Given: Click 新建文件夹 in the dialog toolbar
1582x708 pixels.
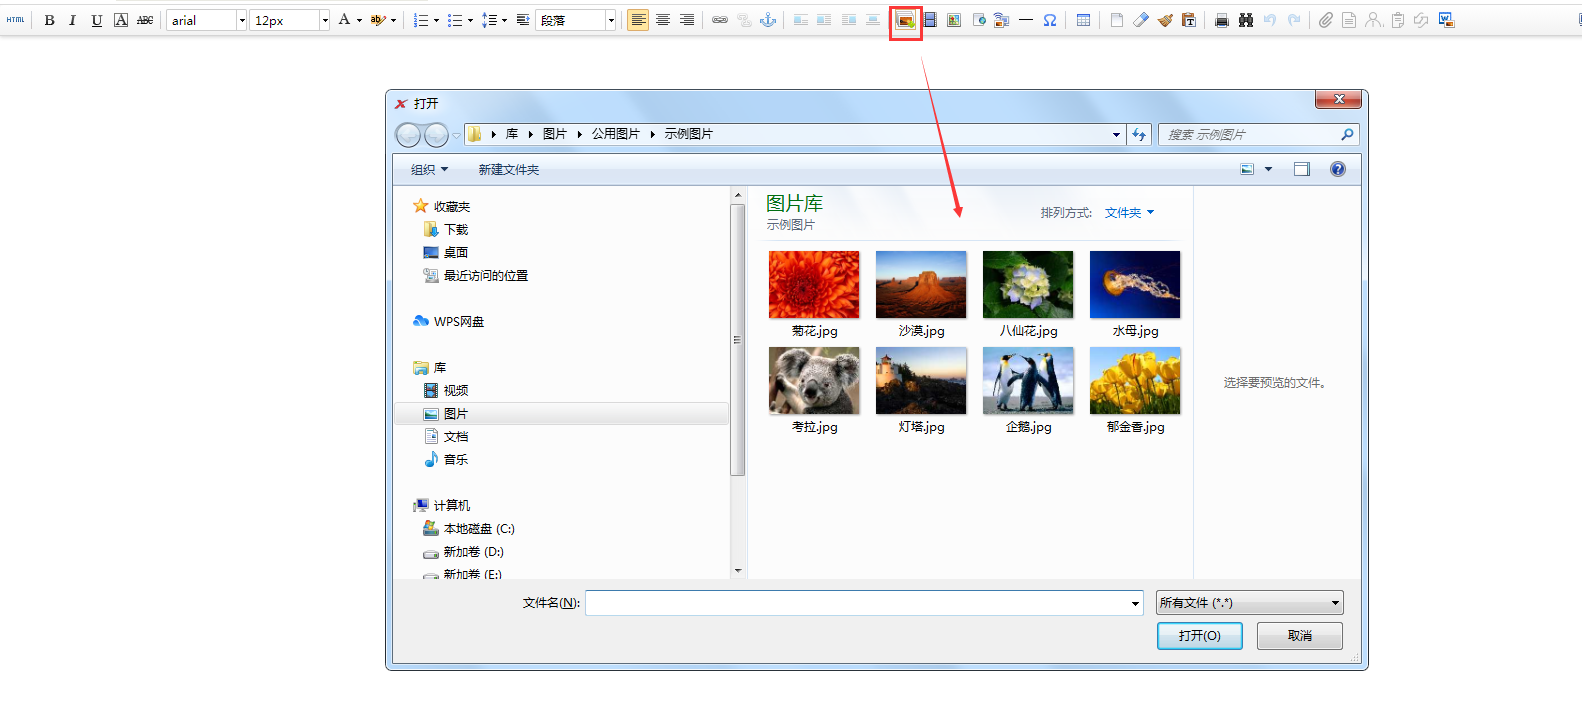Looking at the screenshot, I should click(x=508, y=170).
